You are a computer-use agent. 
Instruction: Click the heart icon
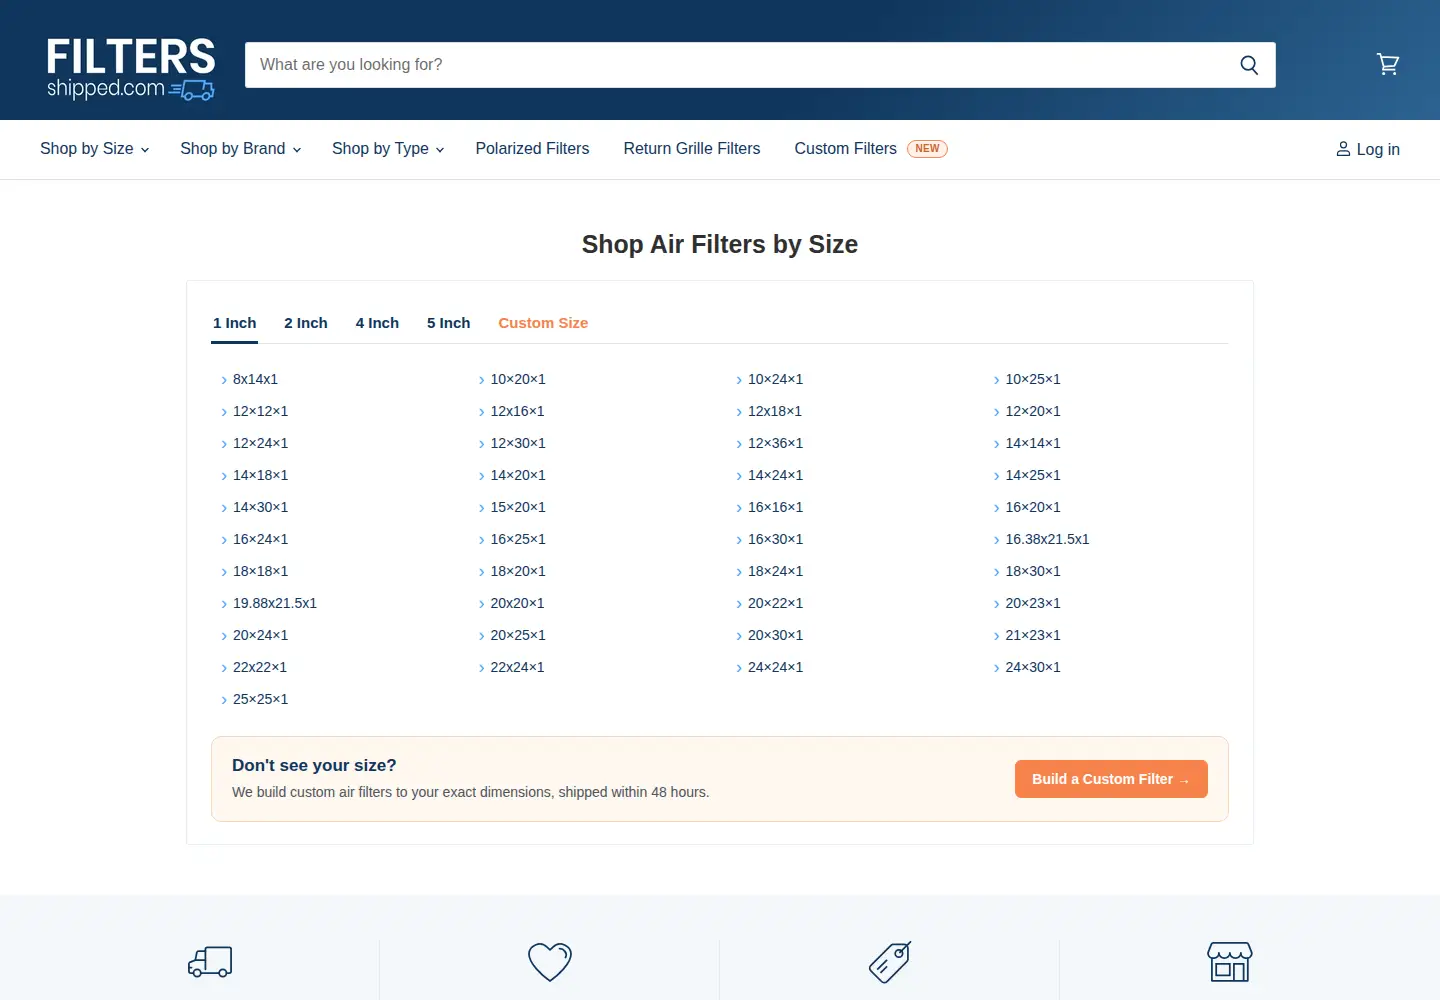(x=550, y=962)
